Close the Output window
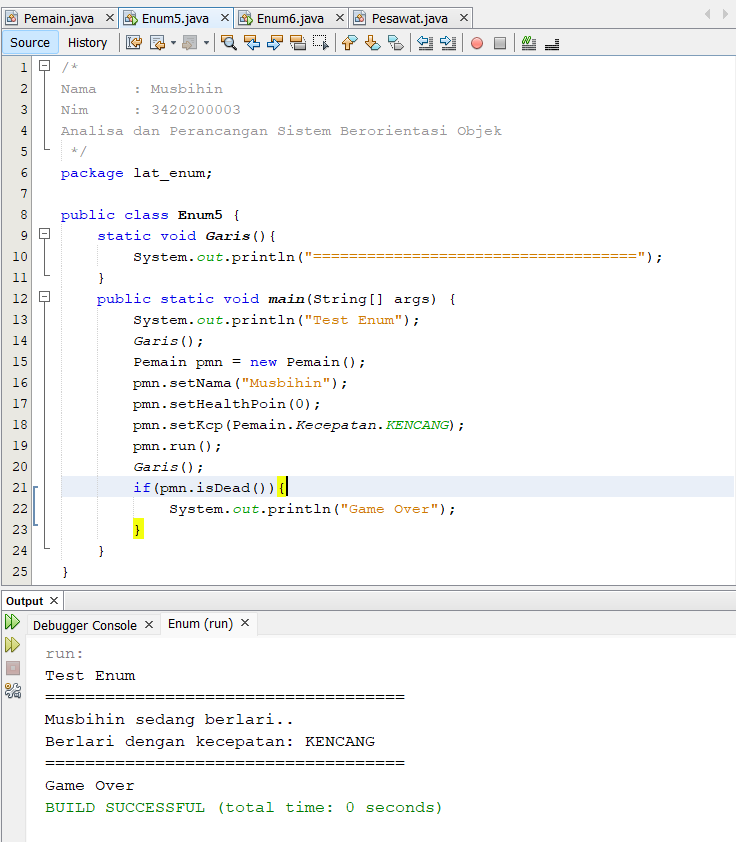736x842 pixels. 54,600
